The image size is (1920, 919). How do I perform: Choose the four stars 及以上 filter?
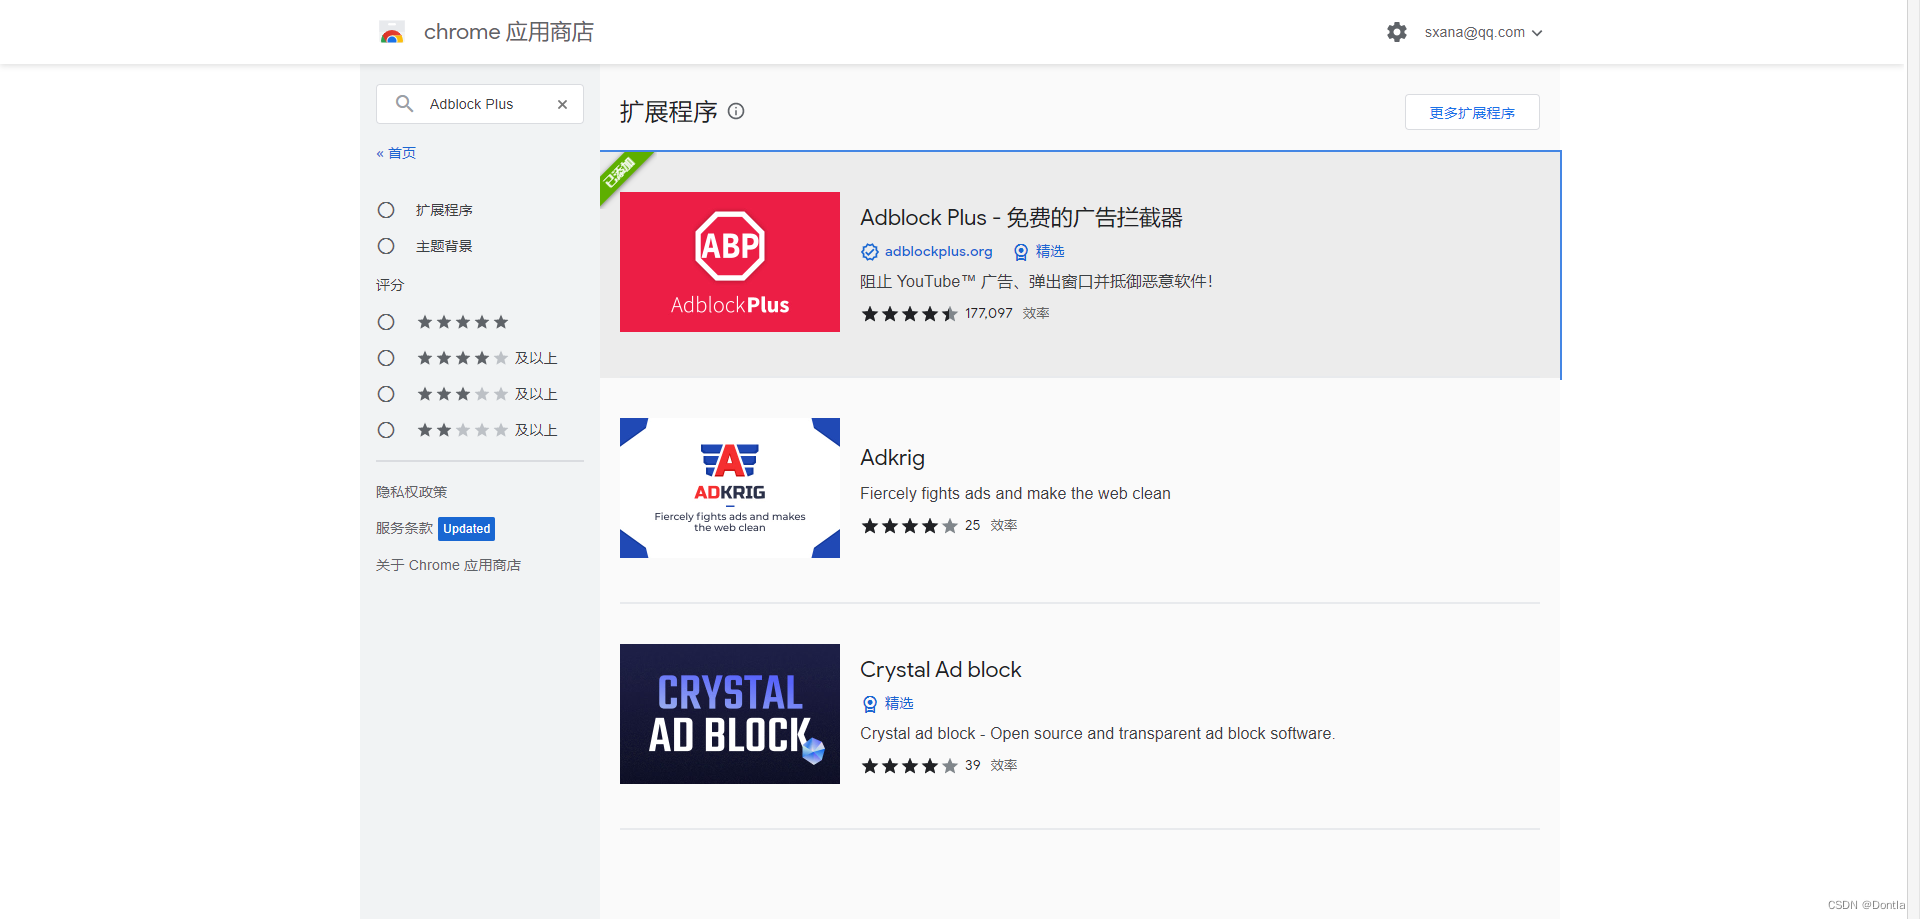pos(386,358)
